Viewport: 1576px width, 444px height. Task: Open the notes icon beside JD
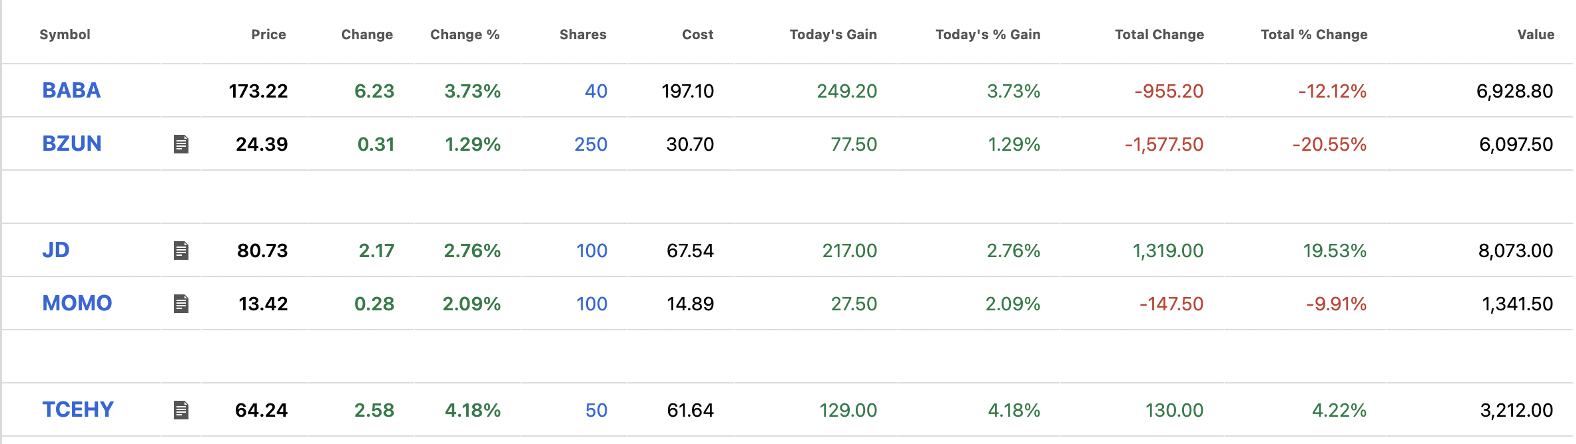tap(181, 251)
